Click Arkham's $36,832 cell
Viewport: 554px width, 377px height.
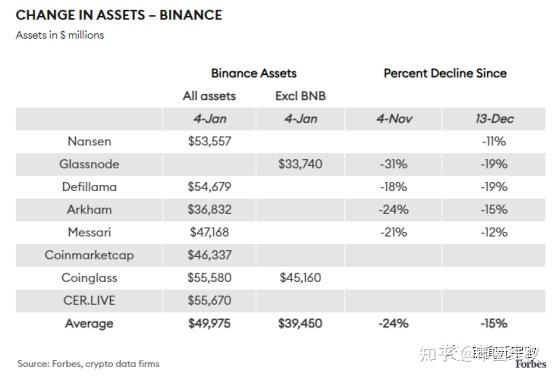[210, 210]
